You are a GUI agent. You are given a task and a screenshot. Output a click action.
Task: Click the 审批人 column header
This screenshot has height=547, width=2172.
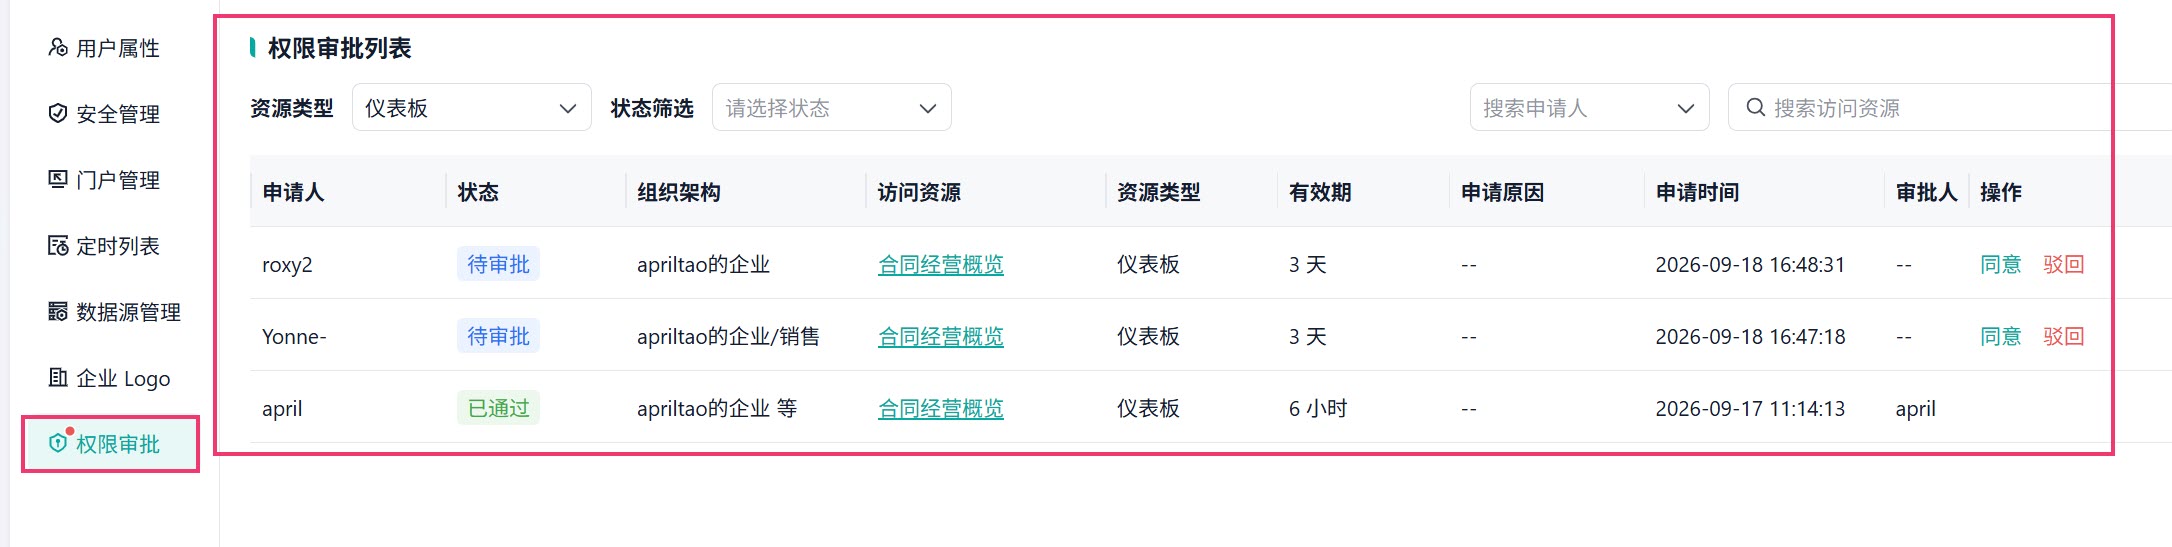[x=1926, y=192]
